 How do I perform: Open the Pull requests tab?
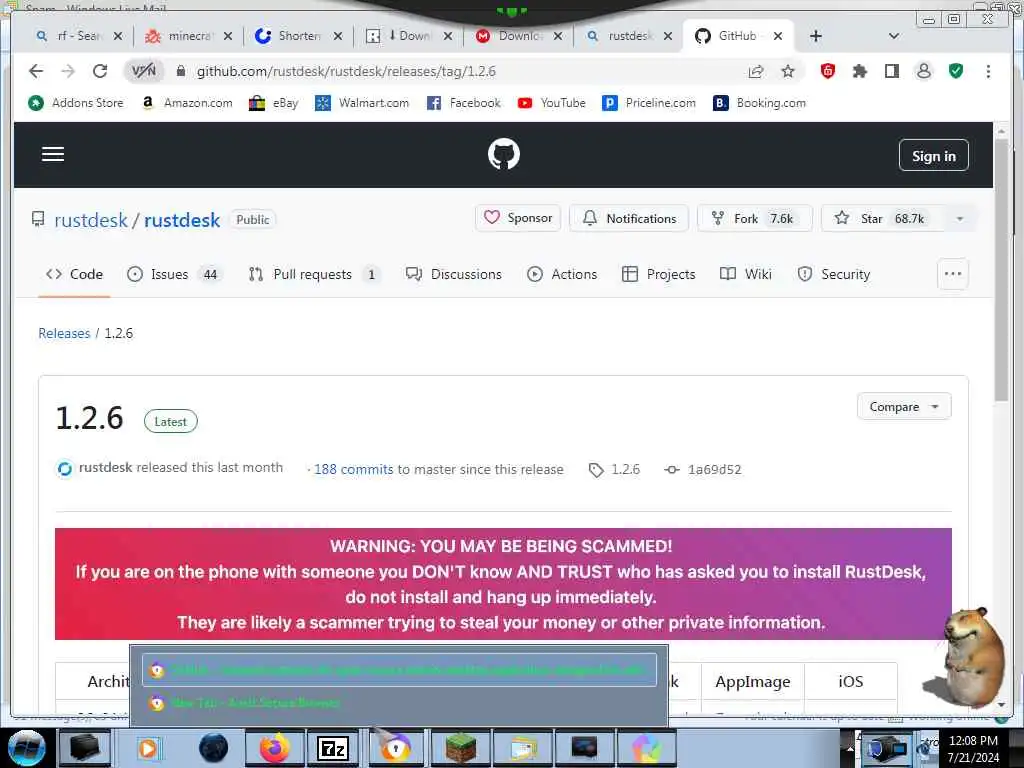pos(314,274)
